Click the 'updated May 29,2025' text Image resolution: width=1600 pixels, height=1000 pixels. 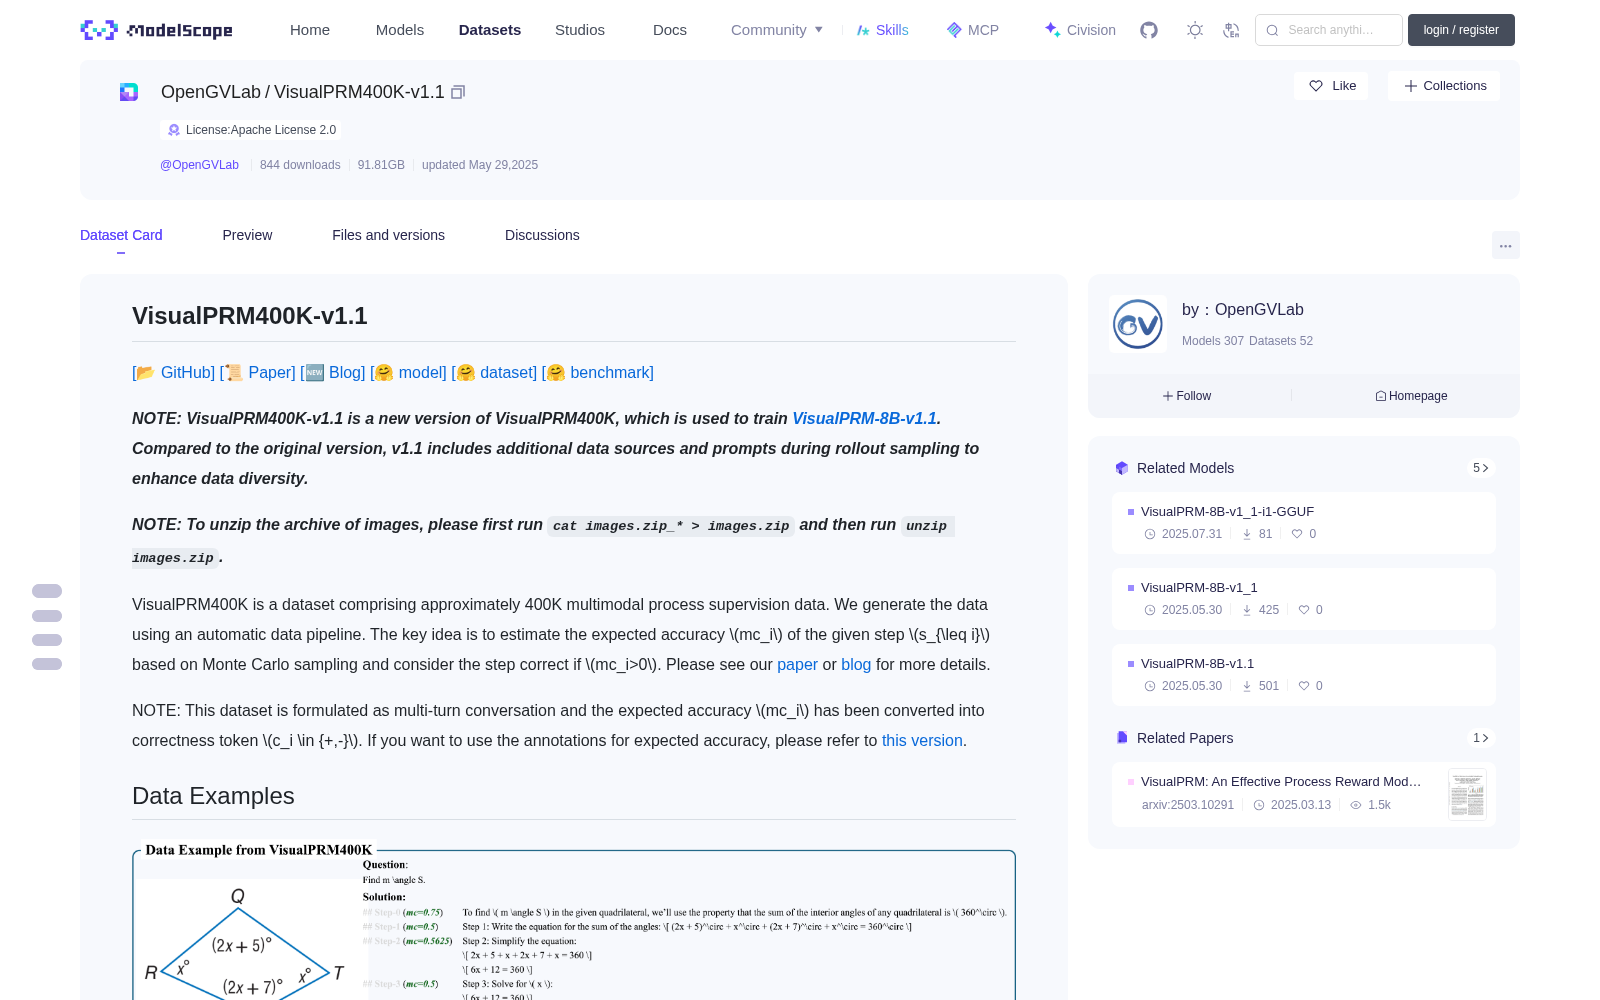(480, 165)
